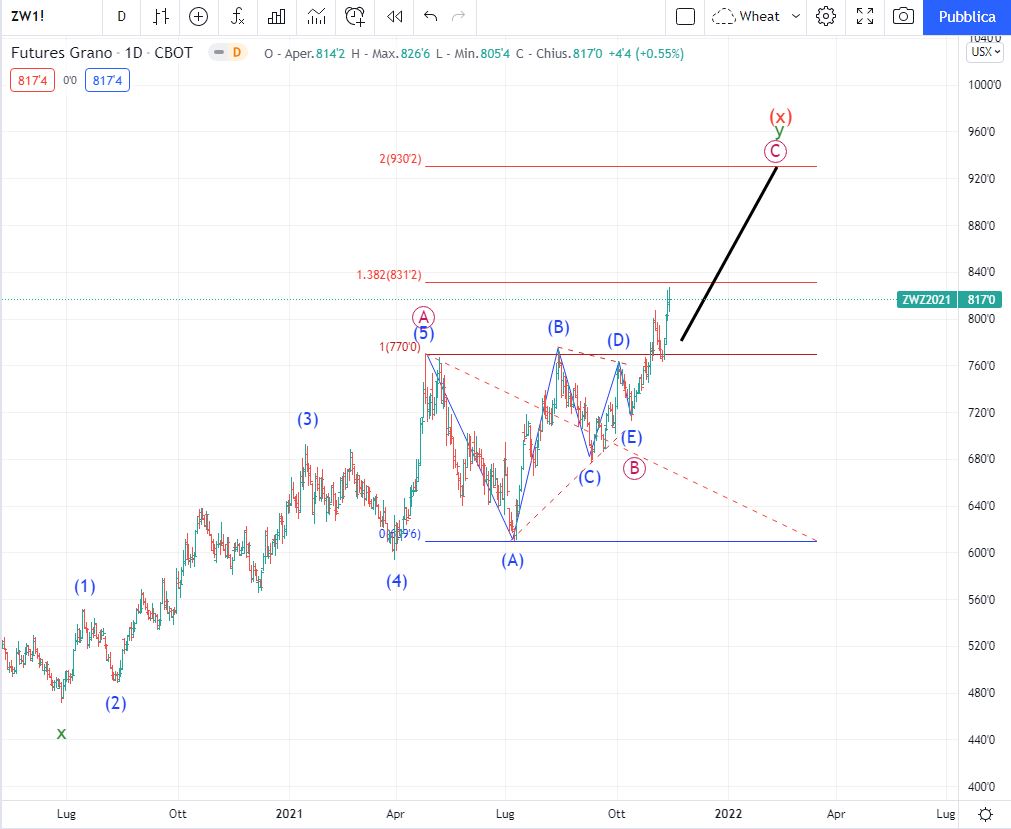Select the blue (1) wave label
Image resolution: width=1011 pixels, height=829 pixels.
(x=84, y=587)
